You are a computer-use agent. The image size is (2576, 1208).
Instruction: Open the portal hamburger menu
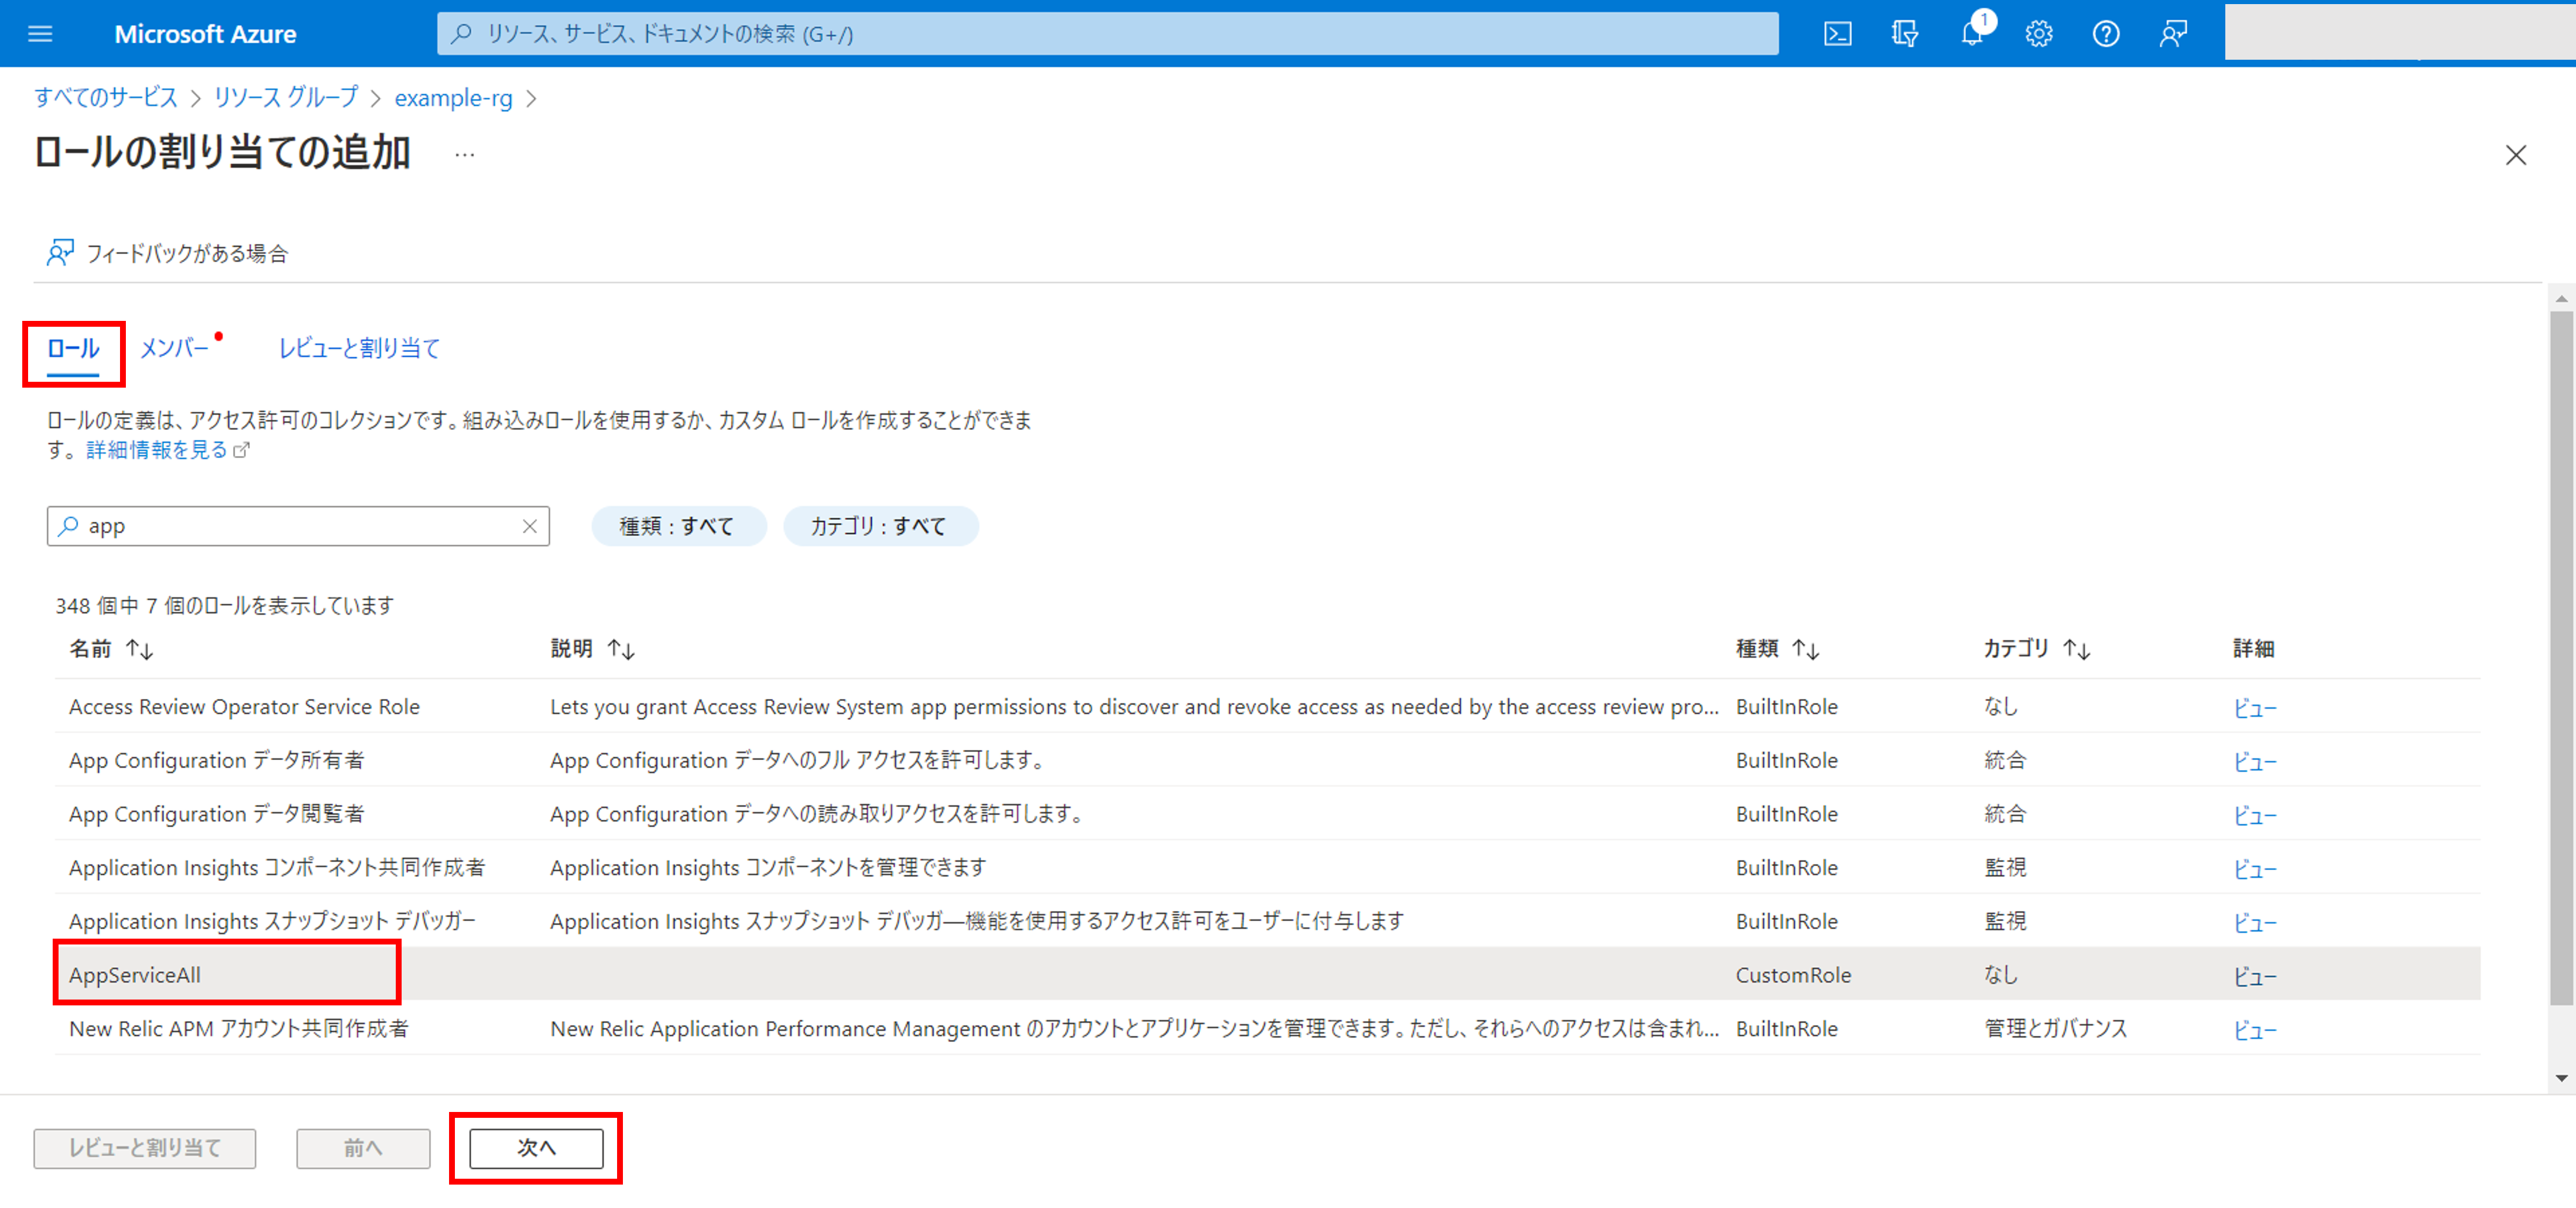[39, 33]
